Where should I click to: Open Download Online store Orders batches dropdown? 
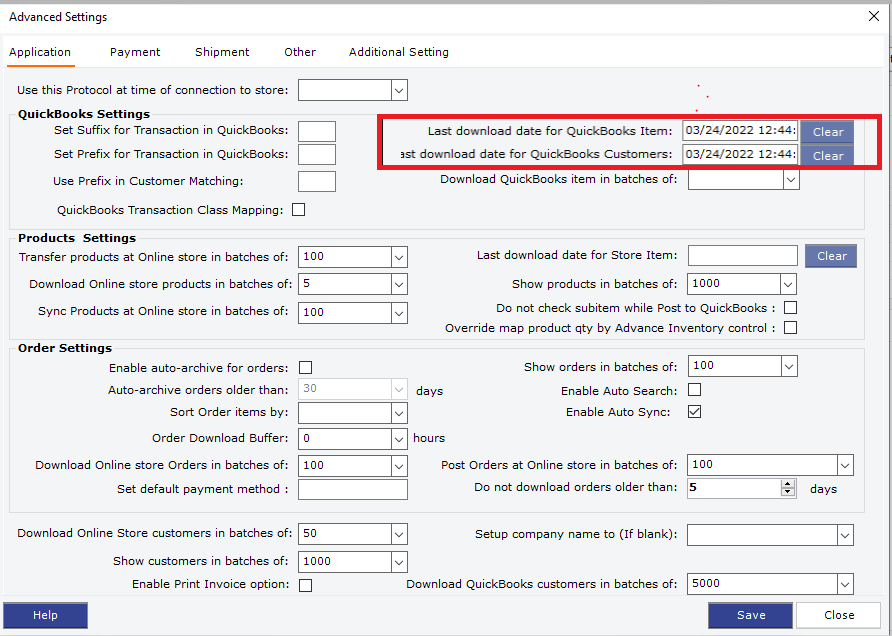[x=399, y=466]
